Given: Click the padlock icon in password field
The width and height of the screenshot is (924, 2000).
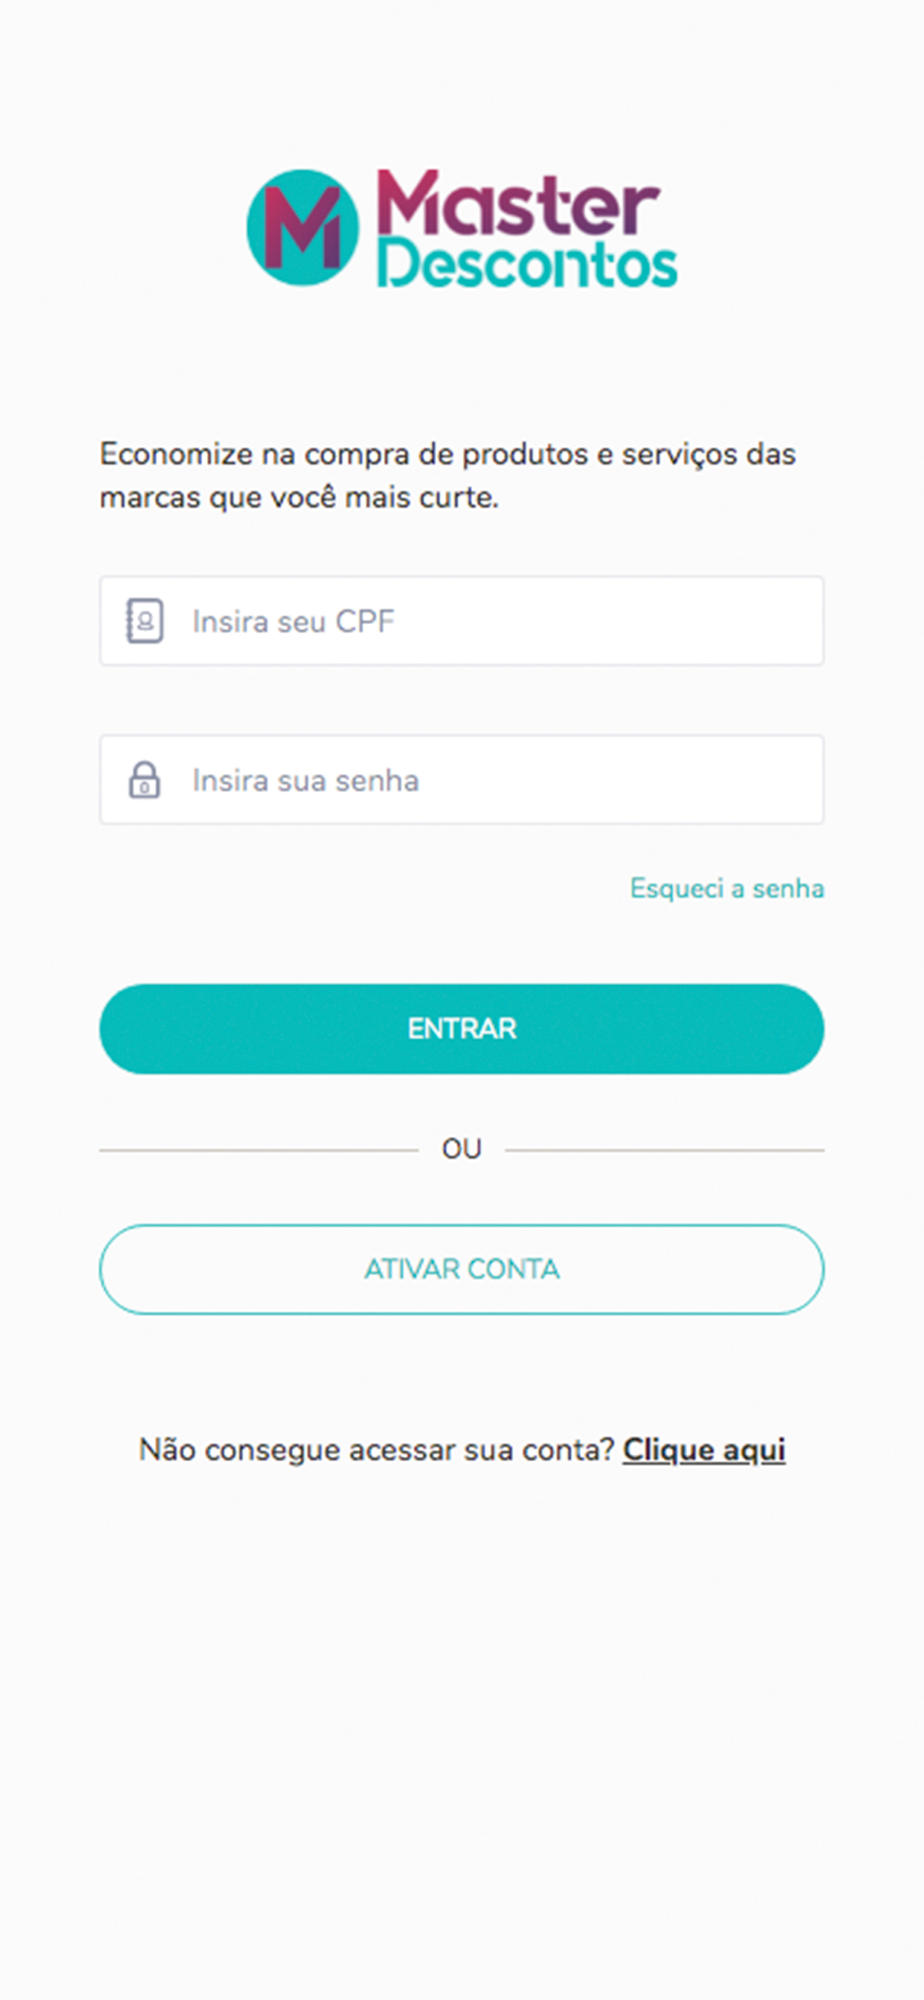Looking at the screenshot, I should tap(144, 780).
